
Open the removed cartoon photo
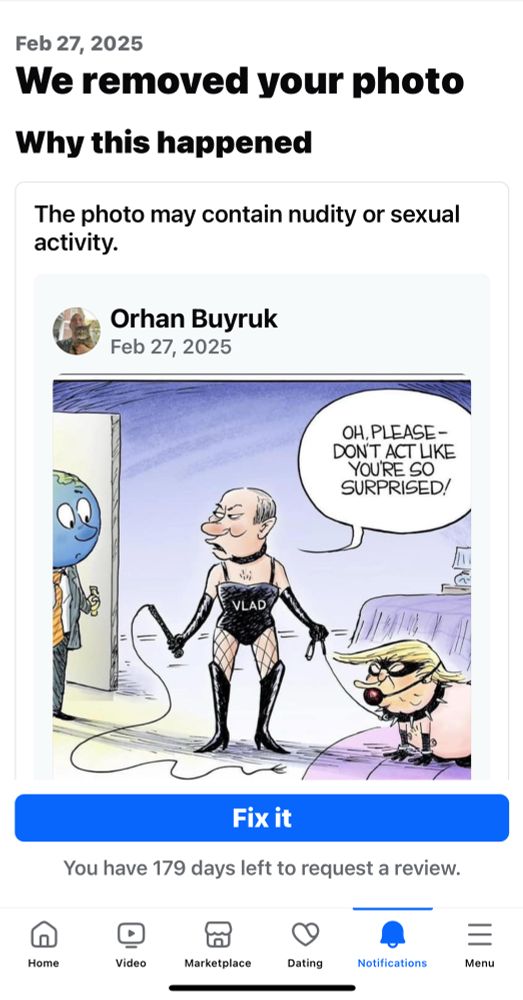pyautogui.click(x=262, y=579)
